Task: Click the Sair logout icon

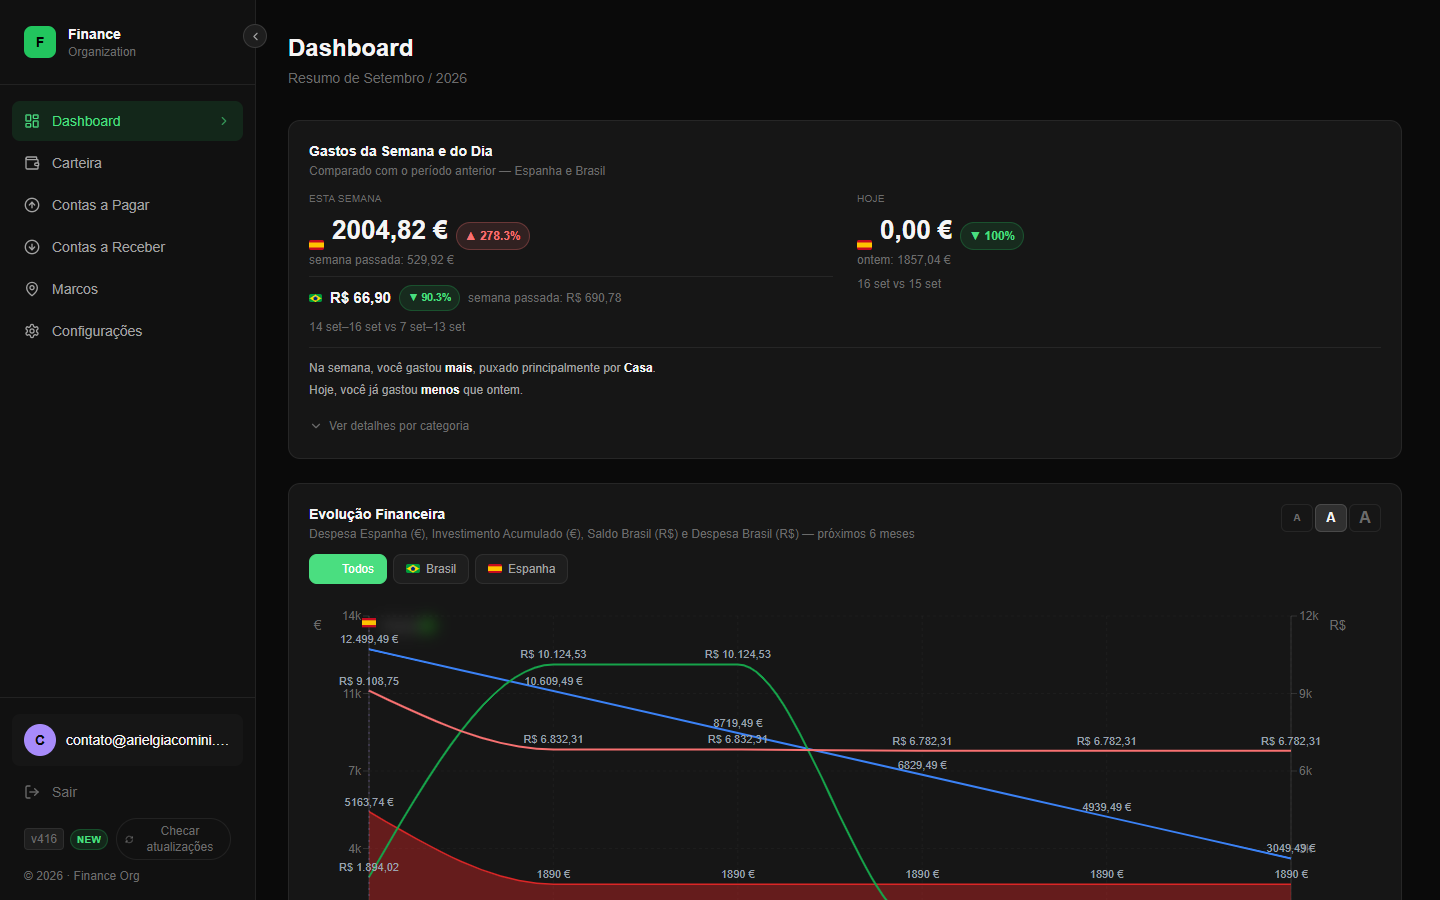Action: pos(32,792)
